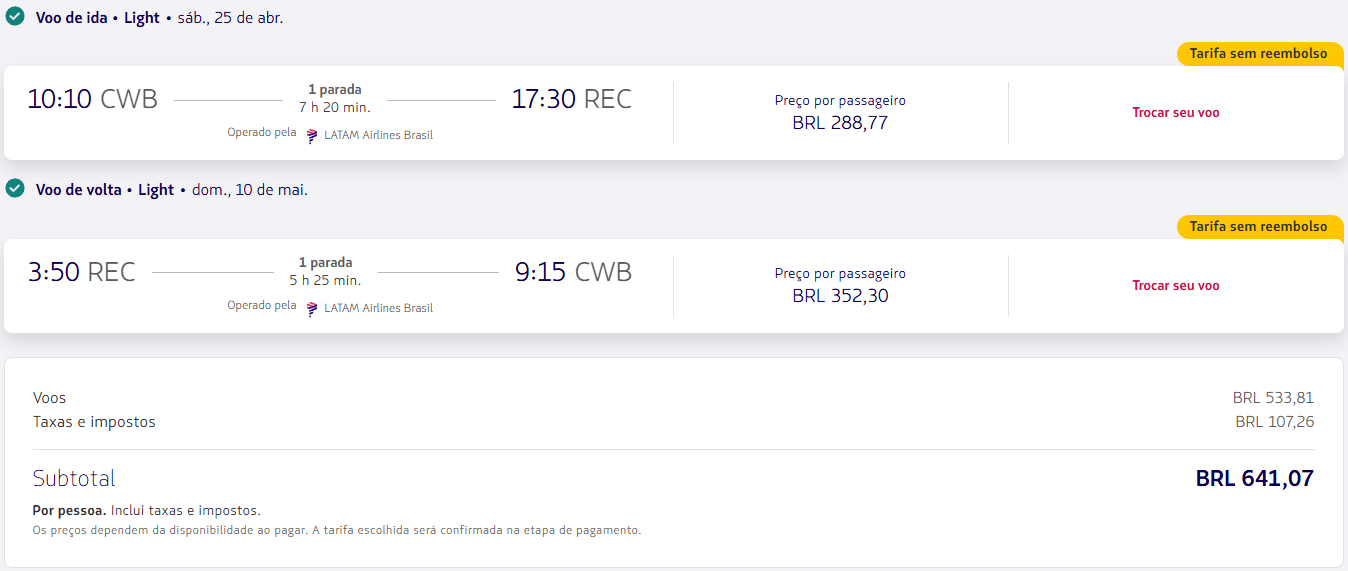This screenshot has height=571, width=1348.
Task: Select the BRL 288,77 outbound price
Action: [x=840, y=123]
